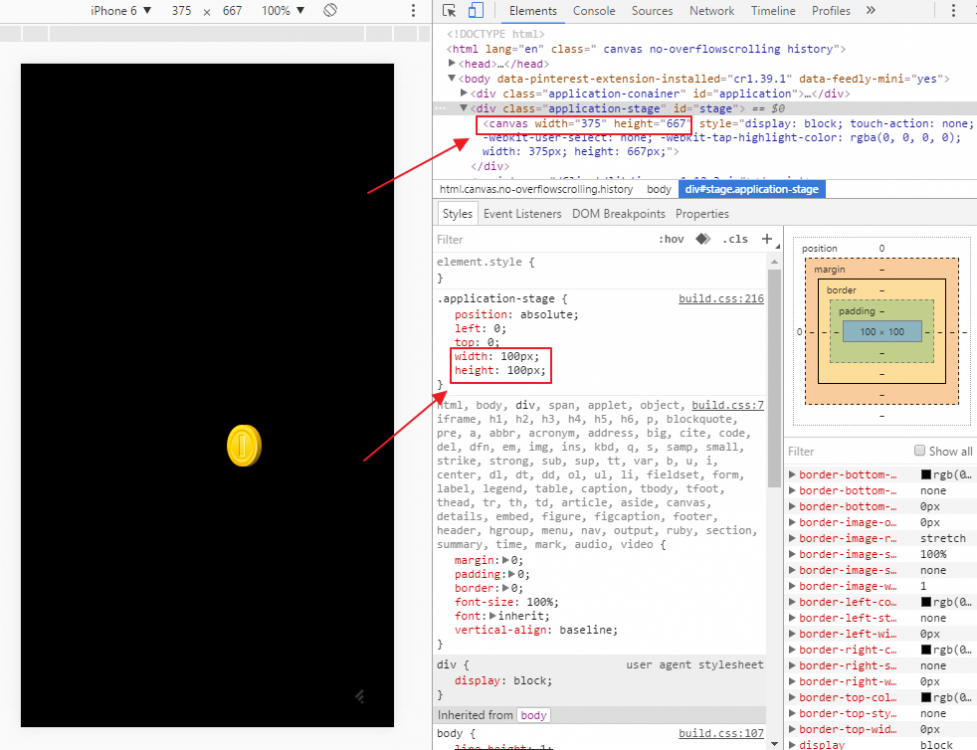Screen dimensions: 977x750
Task: Click the device width value 375
Action: 181,11
